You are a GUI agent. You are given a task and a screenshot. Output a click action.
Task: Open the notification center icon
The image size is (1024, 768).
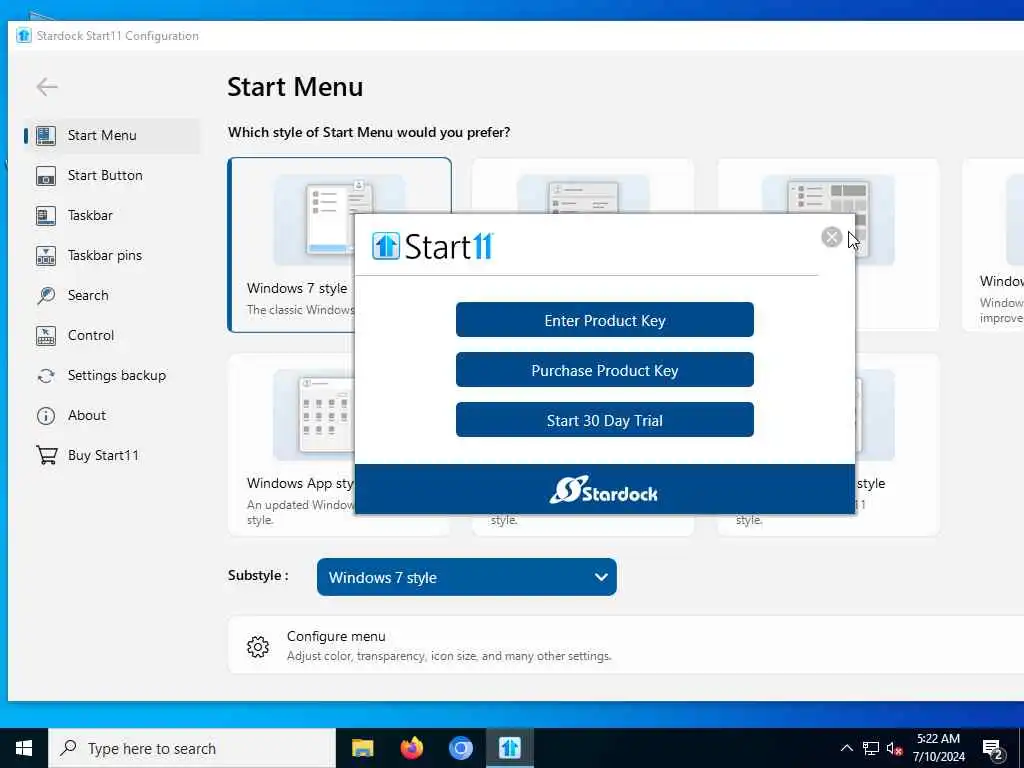[x=993, y=749]
